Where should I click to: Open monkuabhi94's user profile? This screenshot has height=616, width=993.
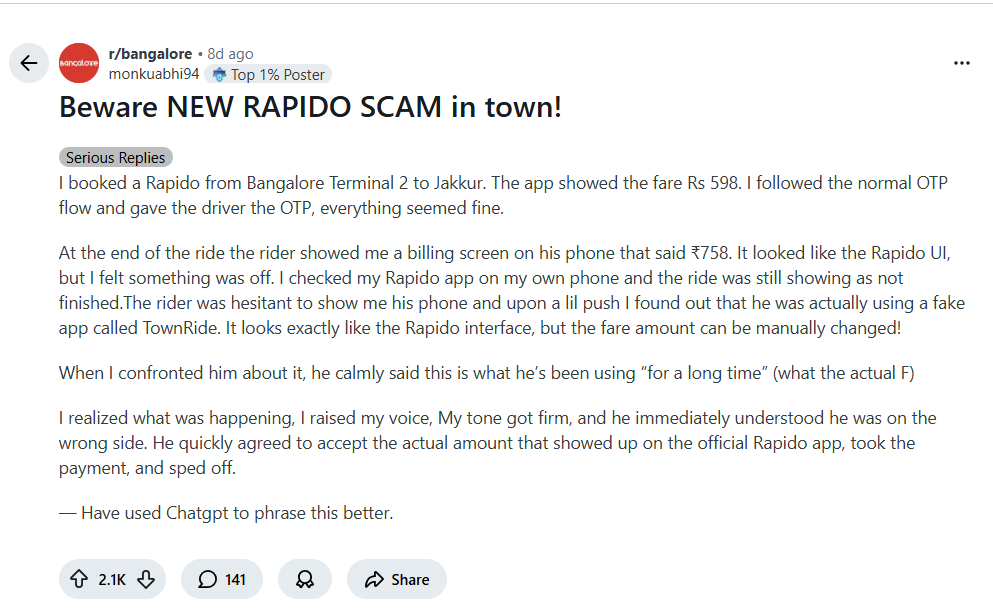pos(153,74)
